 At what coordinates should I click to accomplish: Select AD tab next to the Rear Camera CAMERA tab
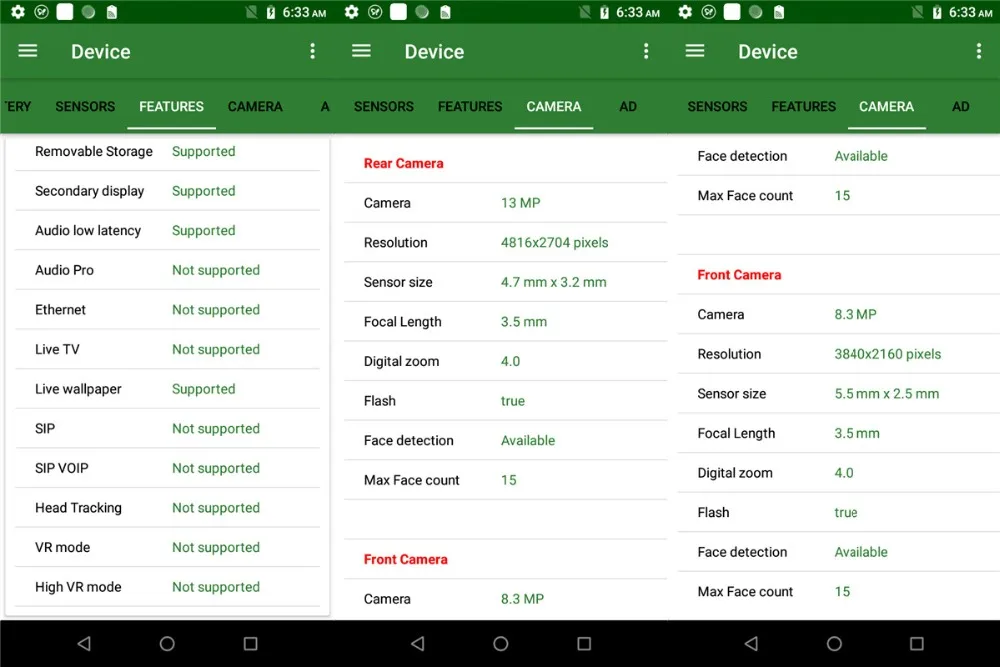pyautogui.click(x=628, y=106)
